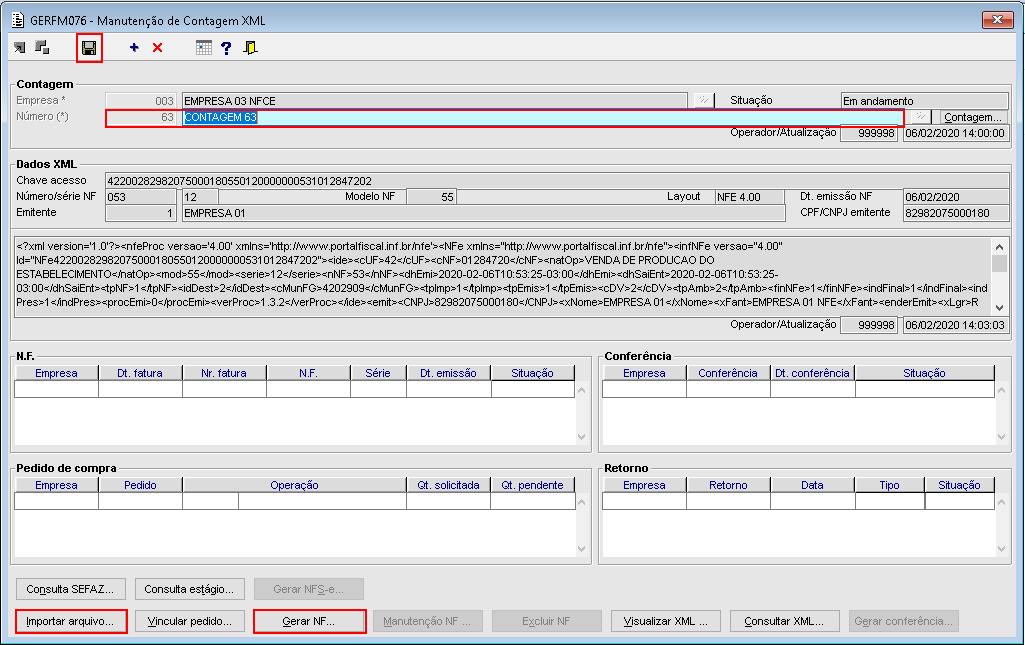Open lookup button beside Empresa field
Viewport: 1025px width, 645px height.
[x=703, y=101]
